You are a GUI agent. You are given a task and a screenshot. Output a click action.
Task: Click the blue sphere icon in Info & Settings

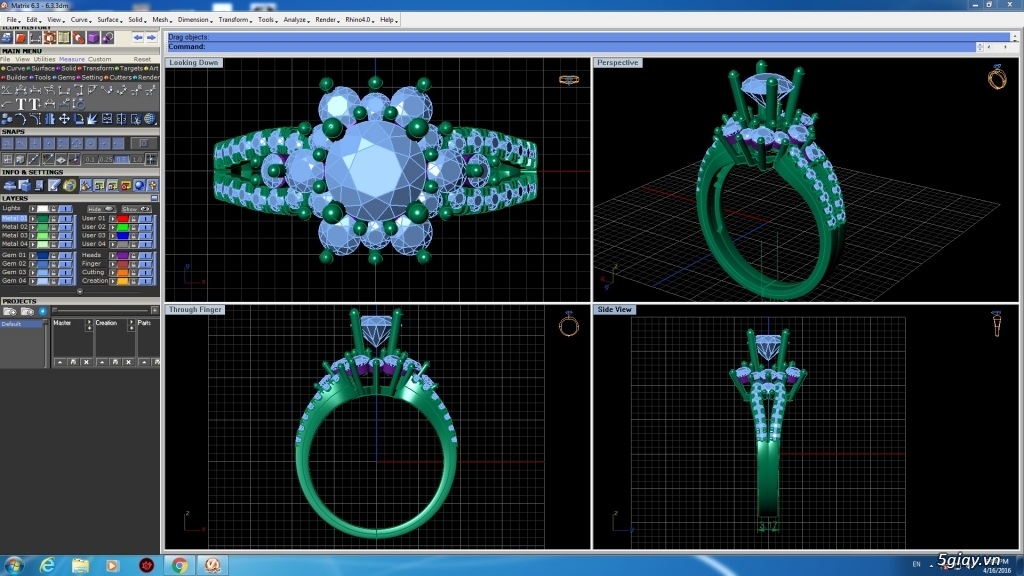click(x=141, y=185)
